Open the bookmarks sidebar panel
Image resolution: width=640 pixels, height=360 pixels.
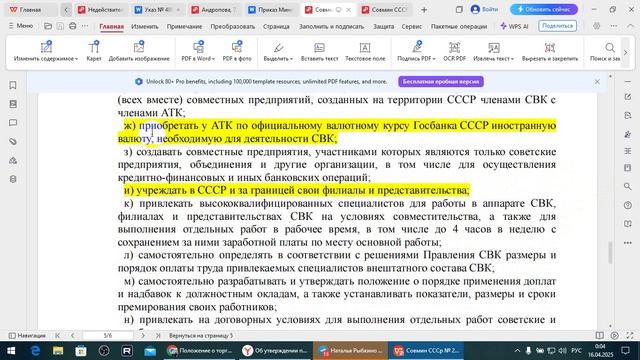click(13, 85)
